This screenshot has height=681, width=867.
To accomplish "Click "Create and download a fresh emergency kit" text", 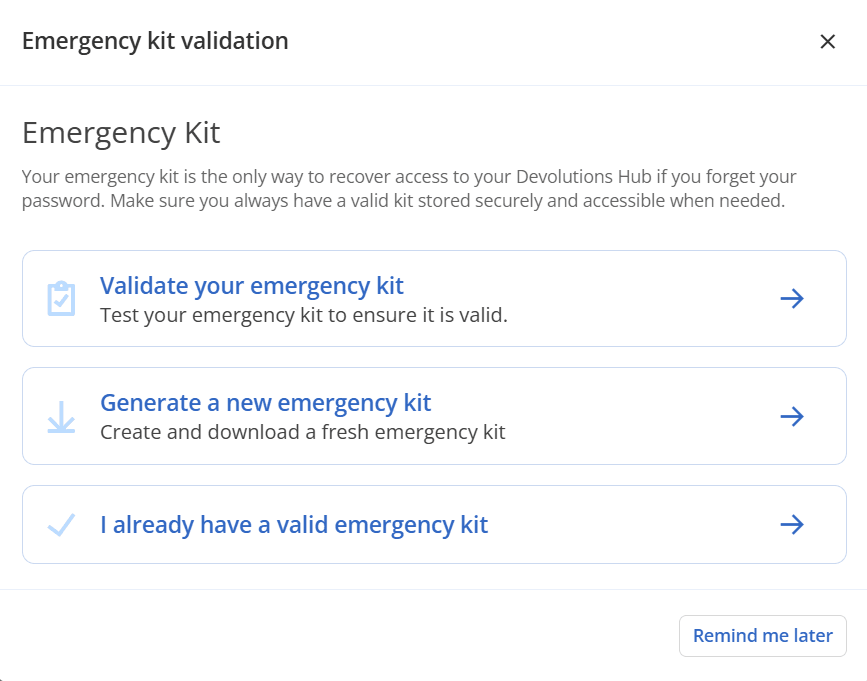I will point(303,433).
